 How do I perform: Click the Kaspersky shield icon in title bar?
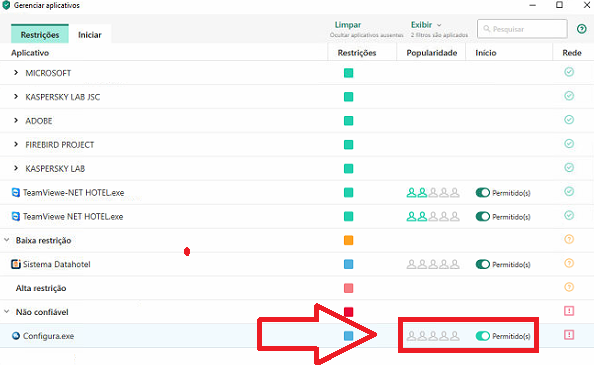point(6,5)
